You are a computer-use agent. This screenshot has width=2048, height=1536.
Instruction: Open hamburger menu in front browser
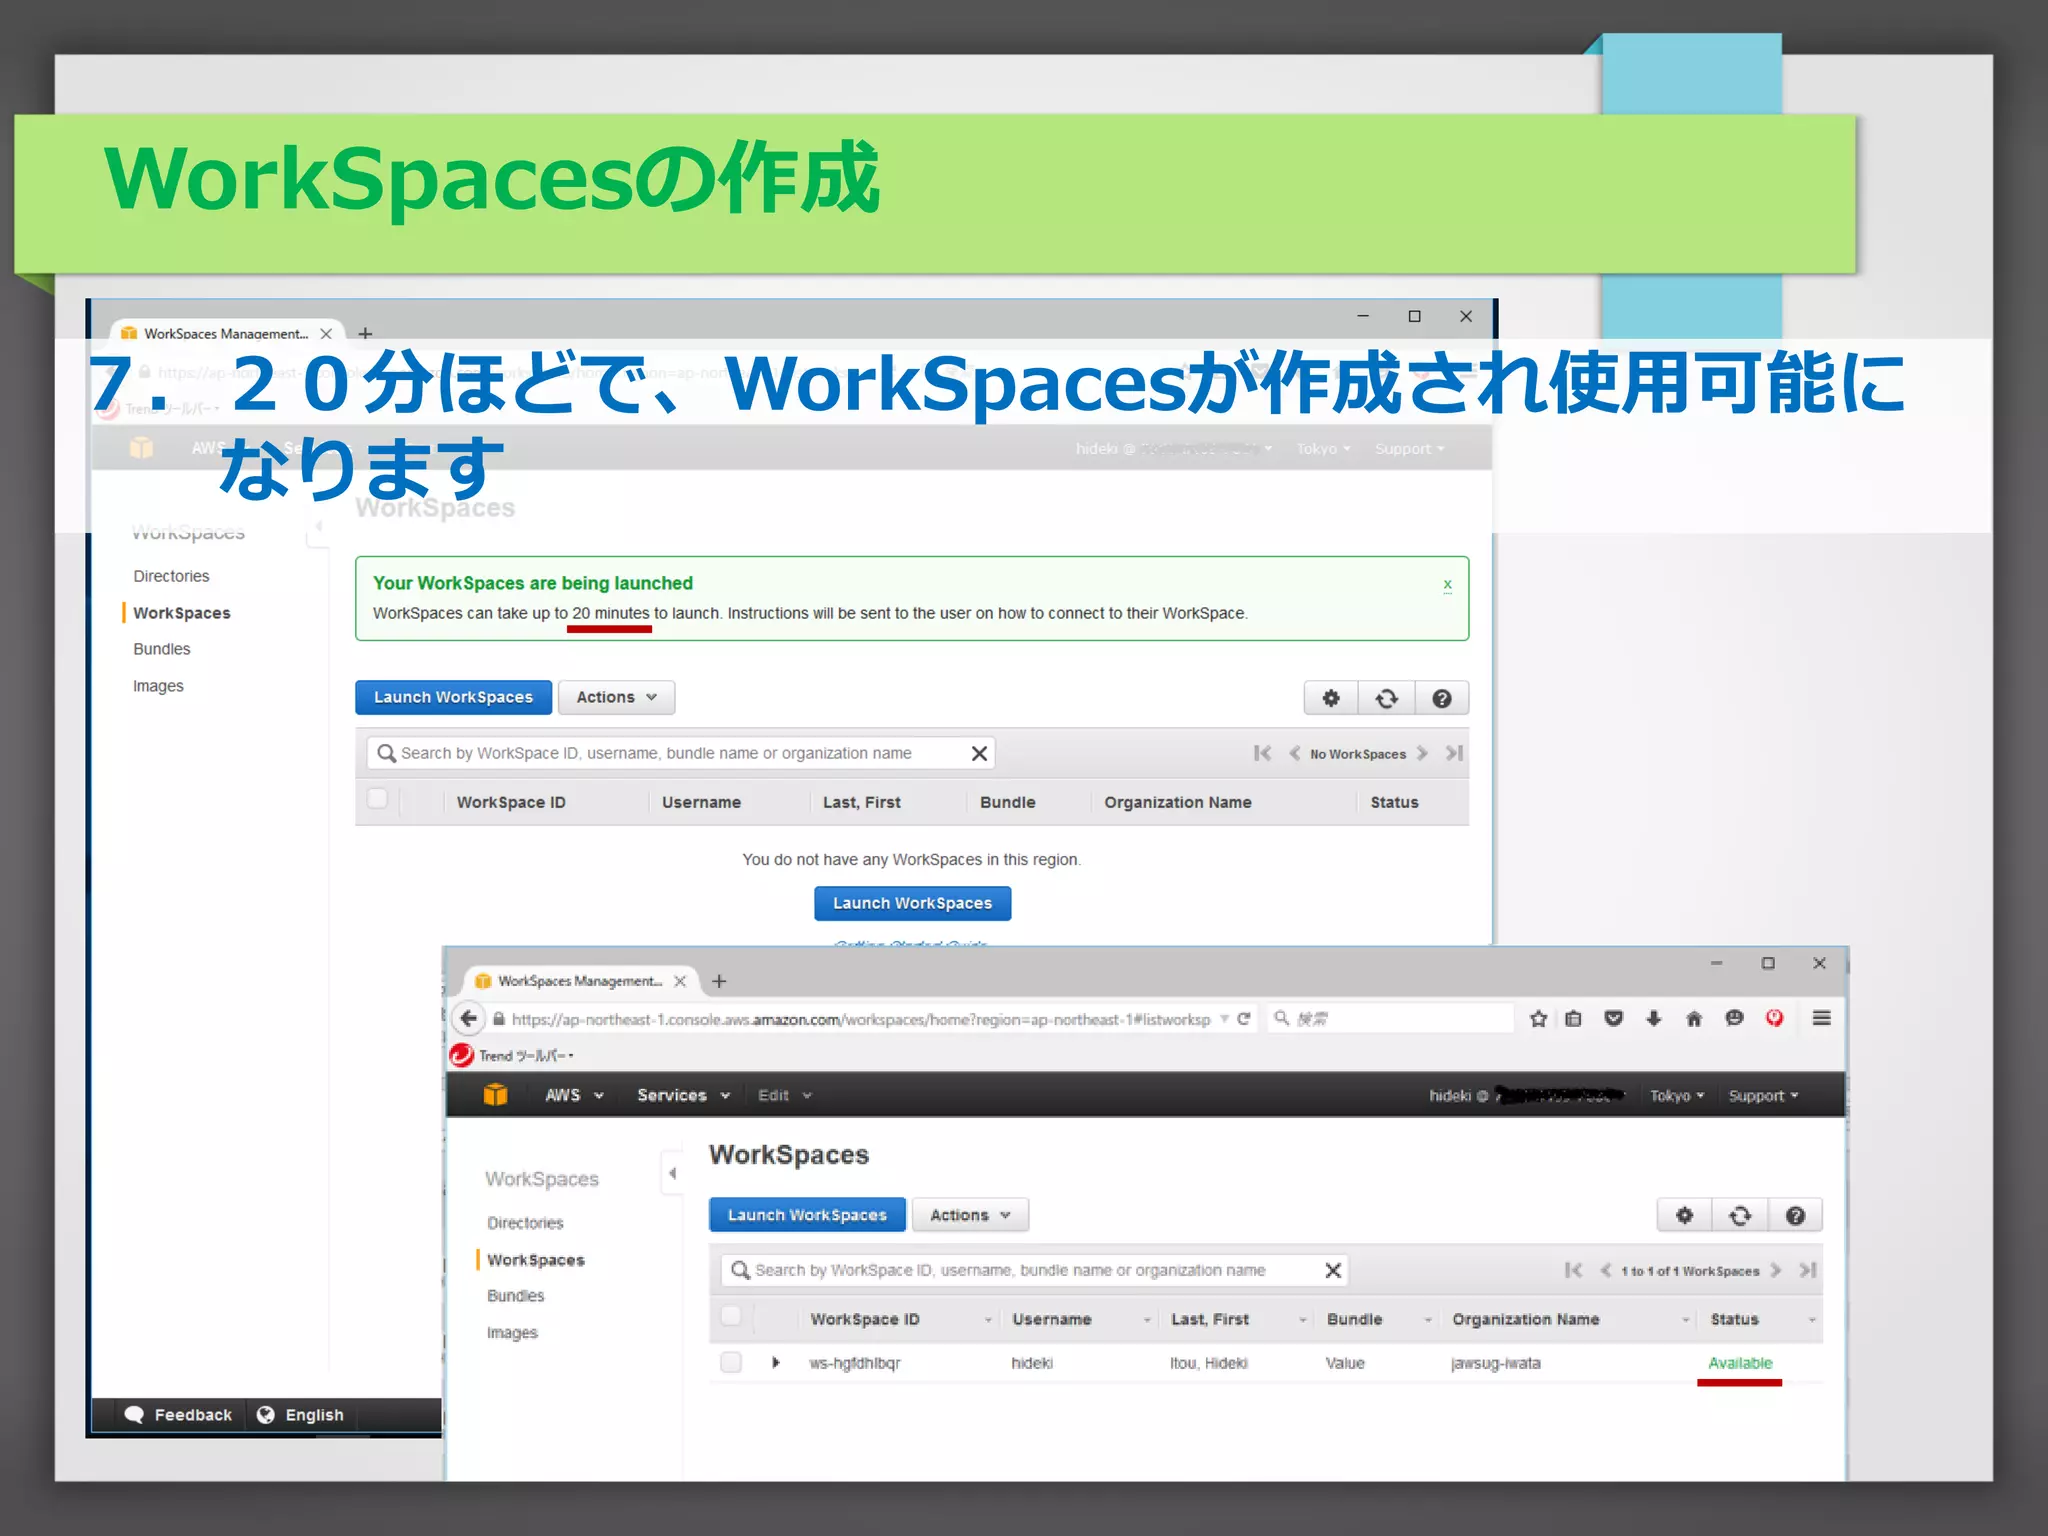1821,1018
